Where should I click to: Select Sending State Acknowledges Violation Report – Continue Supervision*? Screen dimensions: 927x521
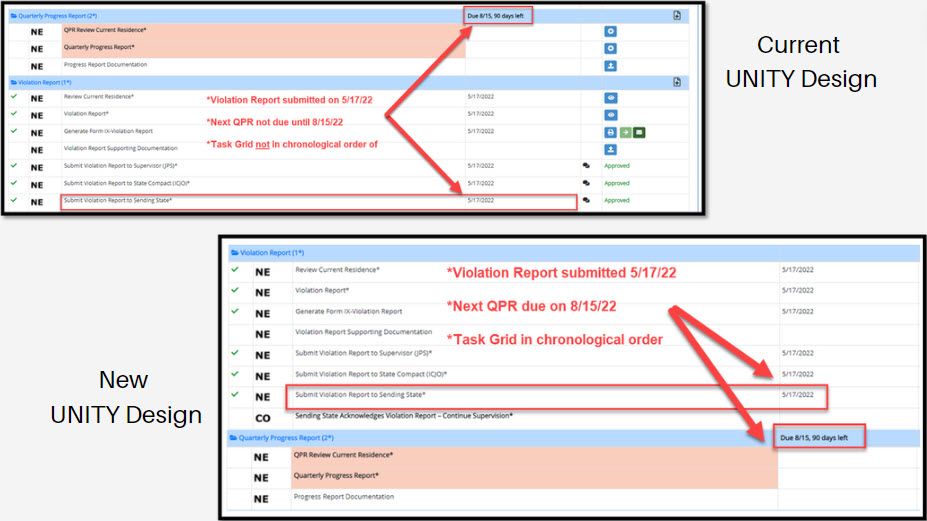click(404, 416)
